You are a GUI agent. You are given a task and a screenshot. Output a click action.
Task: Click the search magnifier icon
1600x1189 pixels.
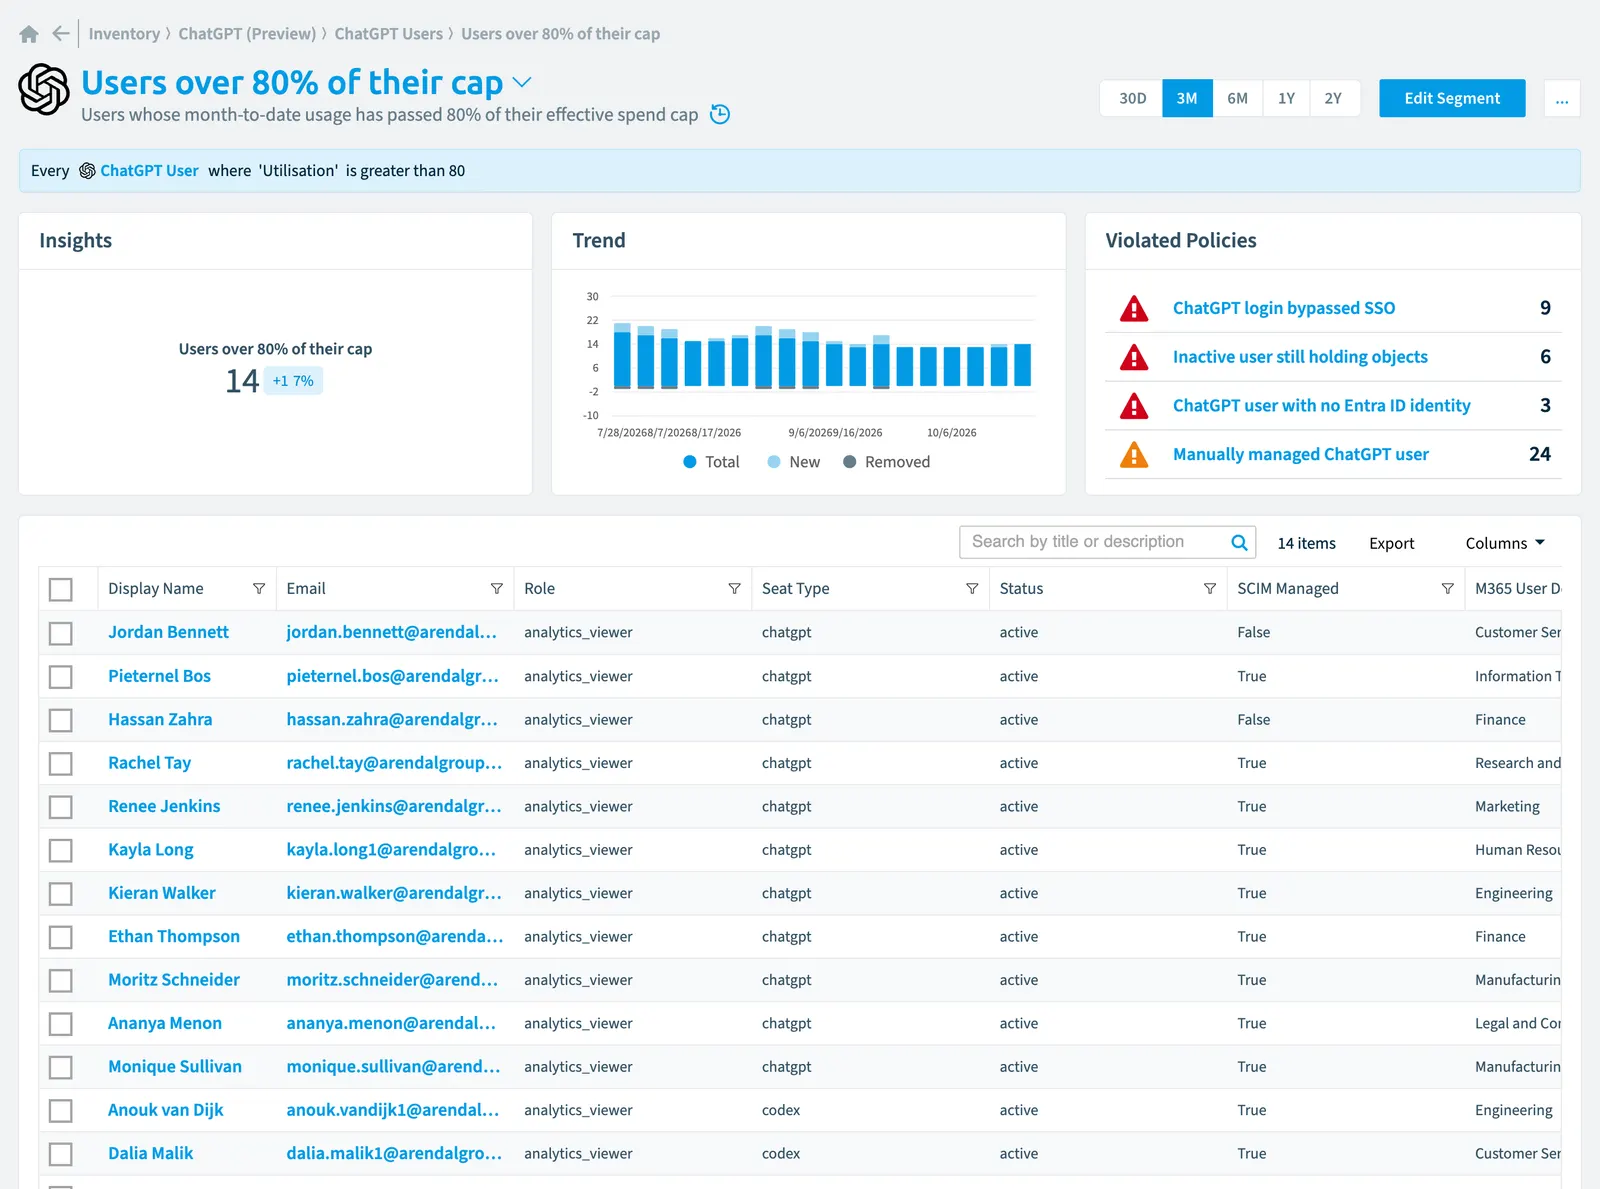pyautogui.click(x=1239, y=542)
